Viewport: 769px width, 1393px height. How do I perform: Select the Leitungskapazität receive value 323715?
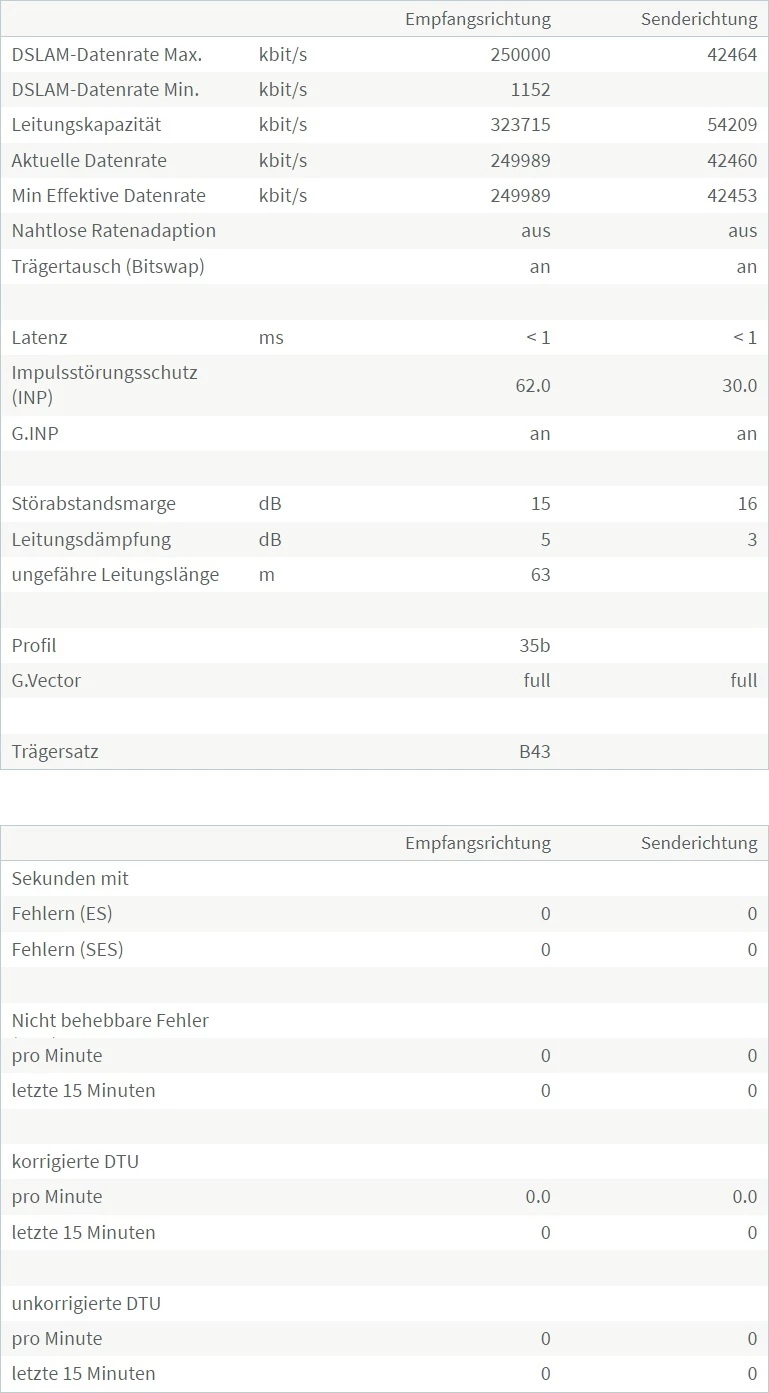[520, 125]
